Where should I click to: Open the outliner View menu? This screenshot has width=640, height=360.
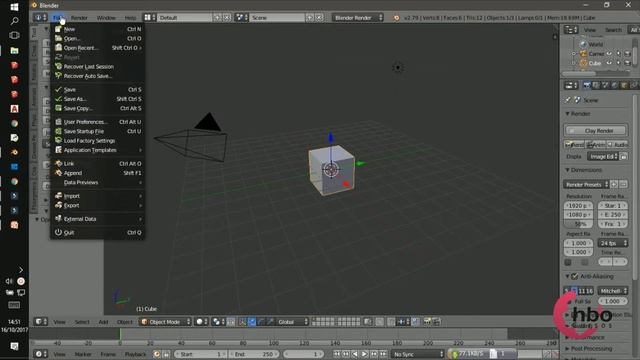[x=589, y=30]
